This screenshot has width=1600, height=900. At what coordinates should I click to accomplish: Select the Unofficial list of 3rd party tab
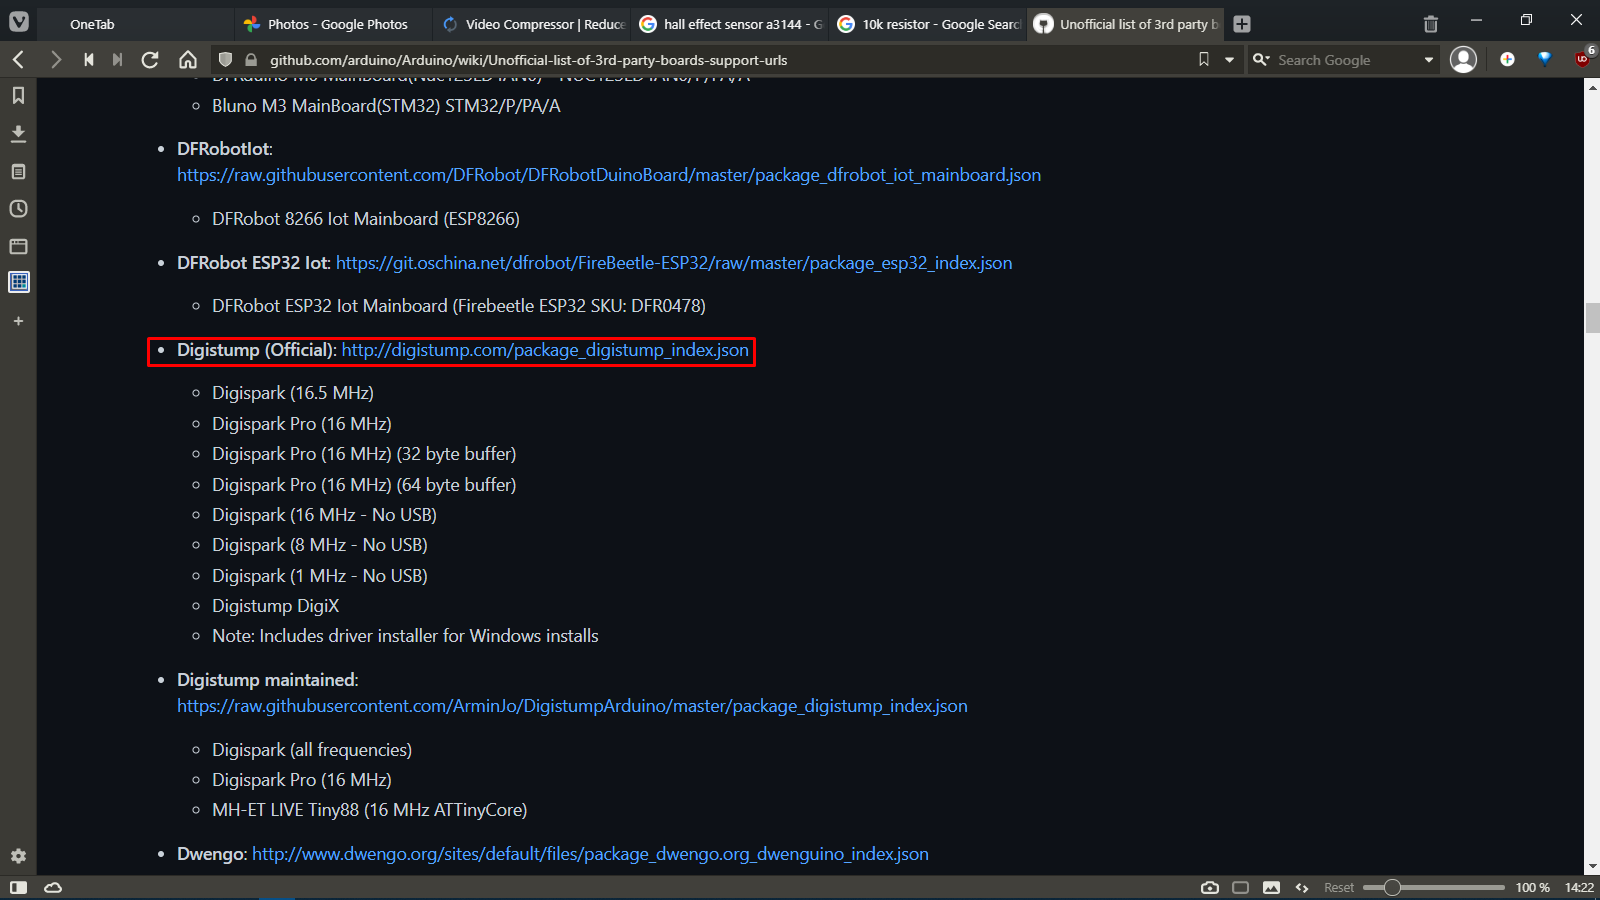pyautogui.click(x=1127, y=24)
